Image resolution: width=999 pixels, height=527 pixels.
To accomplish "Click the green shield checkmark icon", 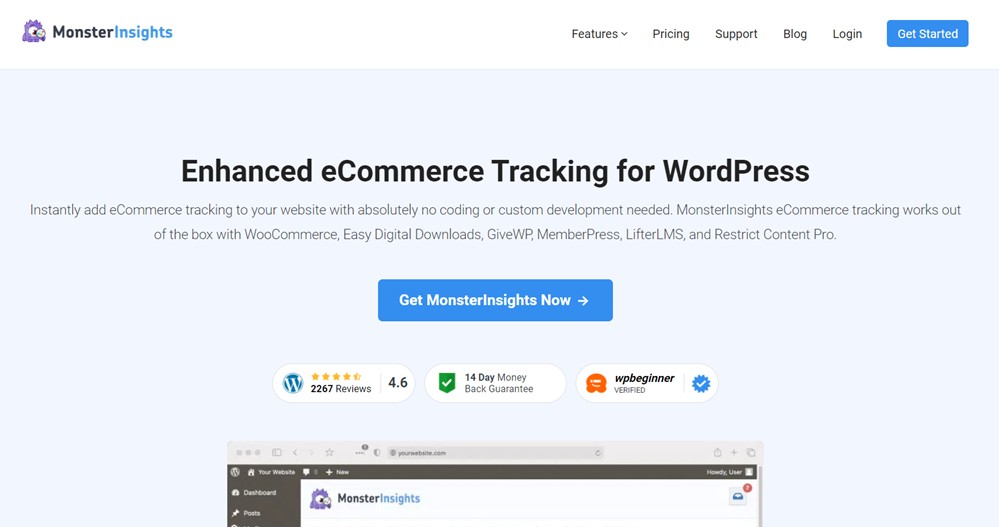I will [x=446, y=383].
